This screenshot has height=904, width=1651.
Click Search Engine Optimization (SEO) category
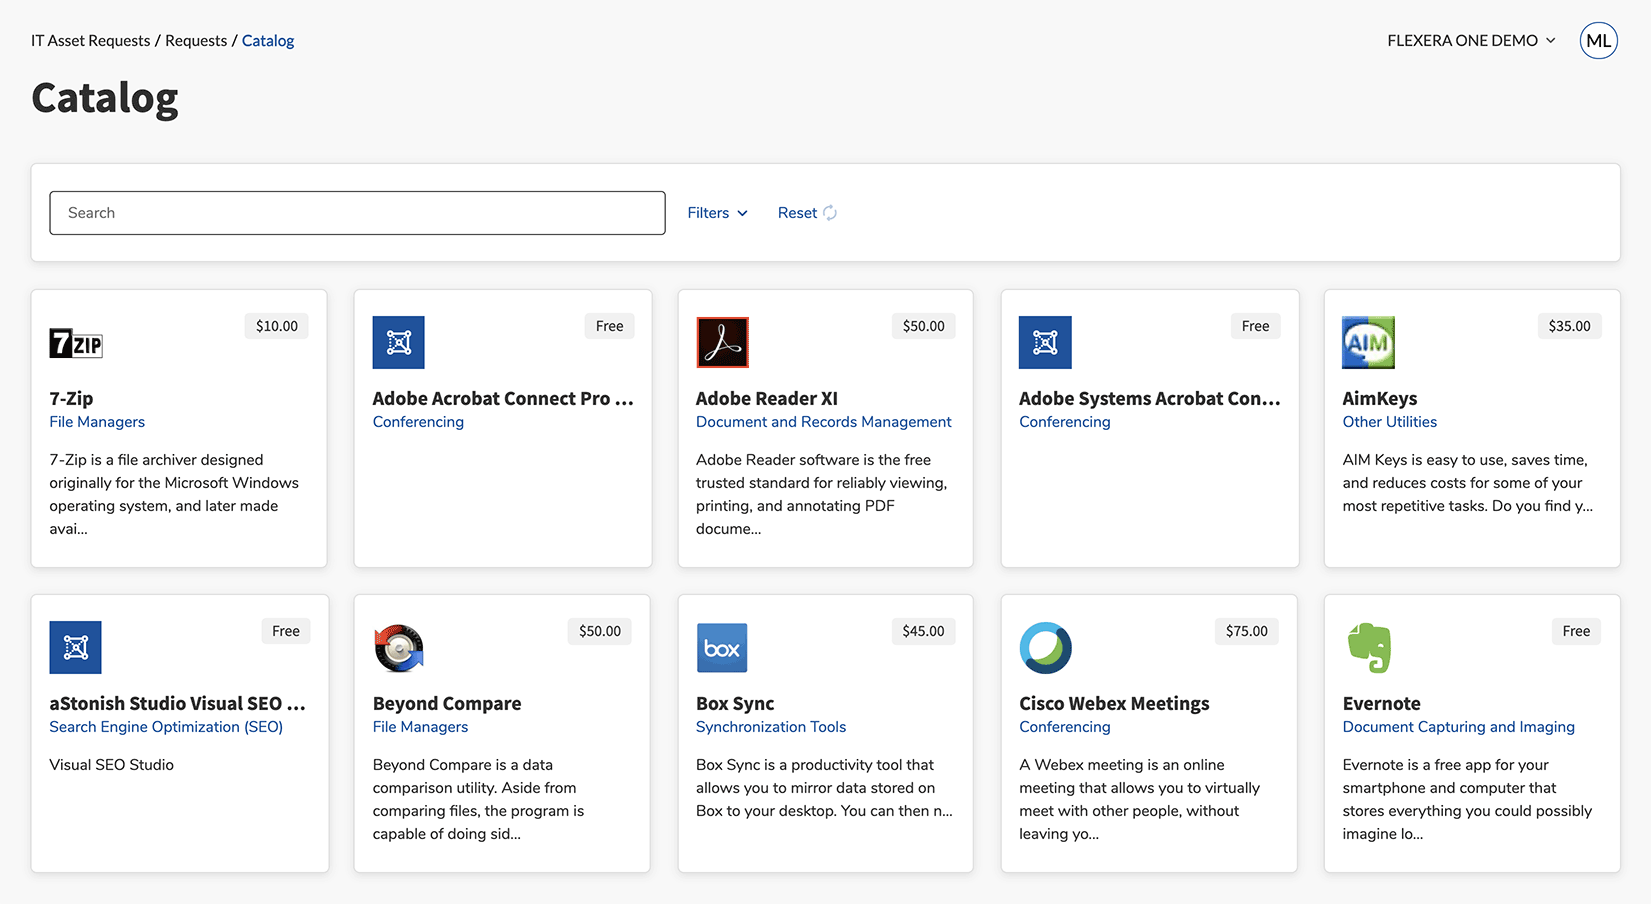166,727
